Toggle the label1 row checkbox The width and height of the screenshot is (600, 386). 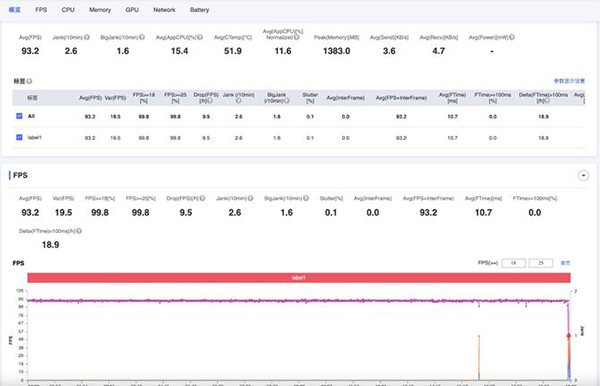pos(19,137)
